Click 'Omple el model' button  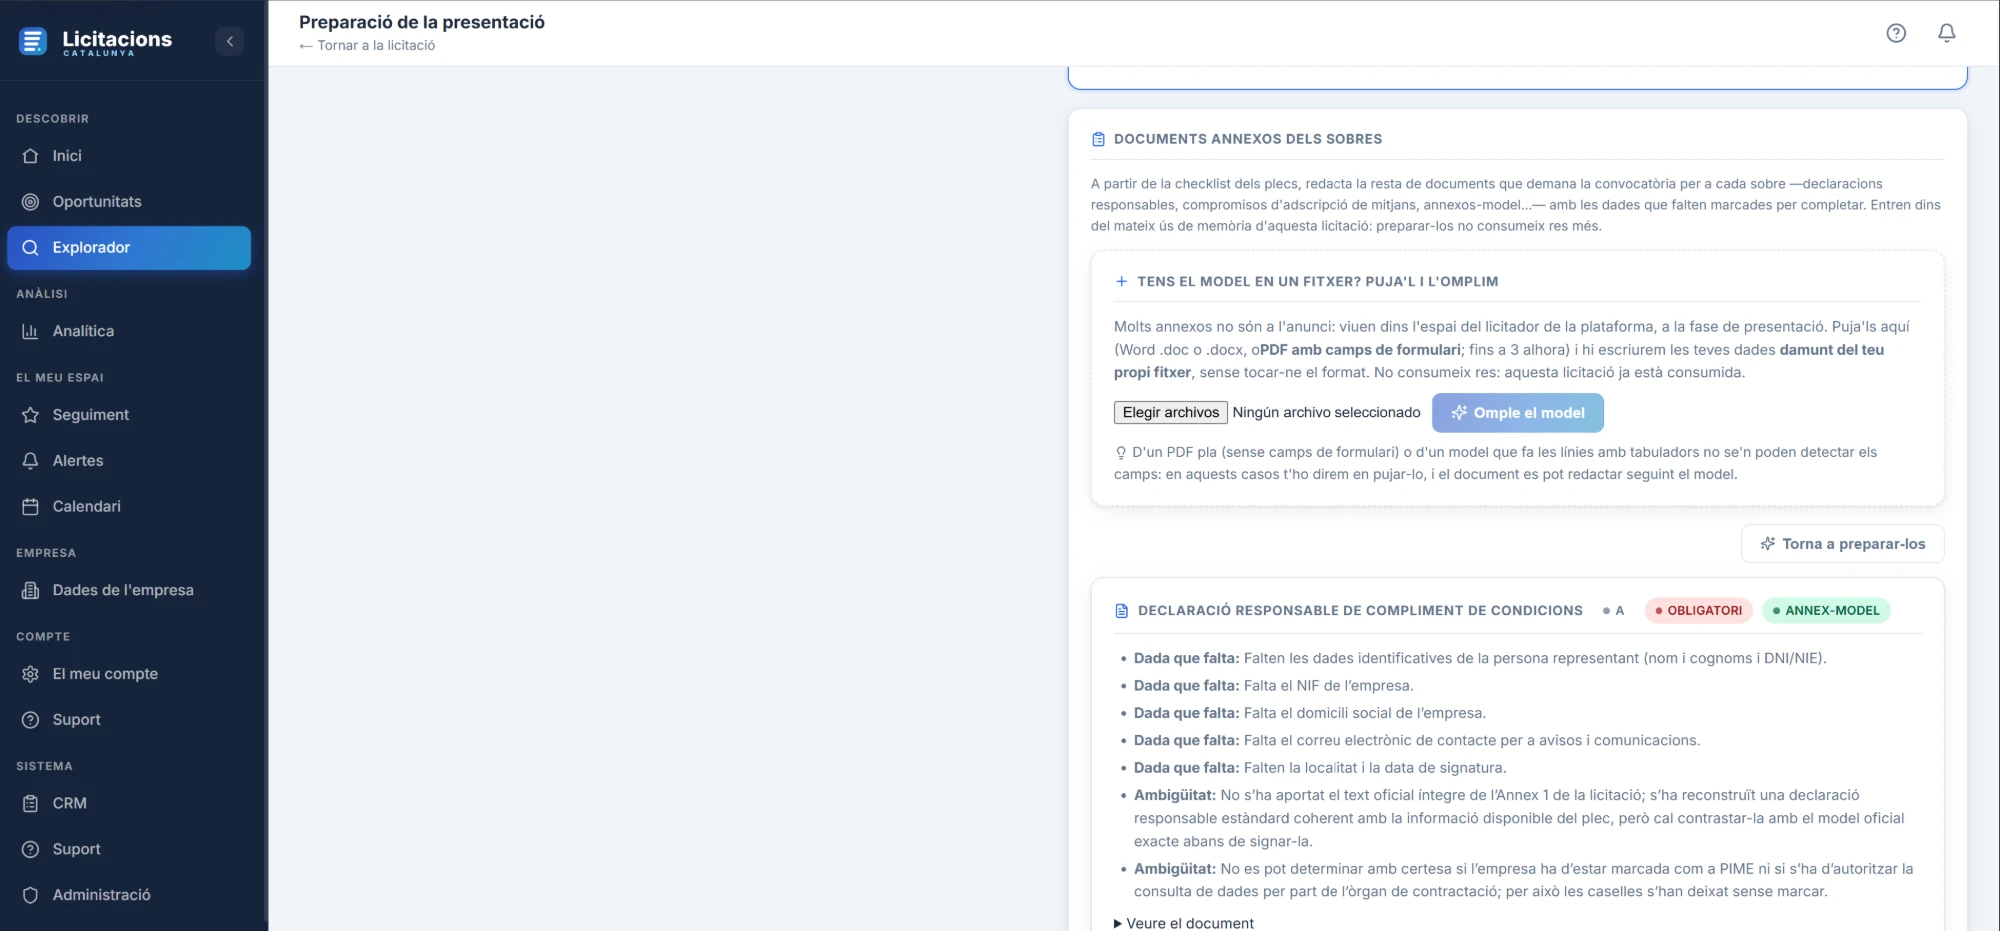click(x=1517, y=413)
